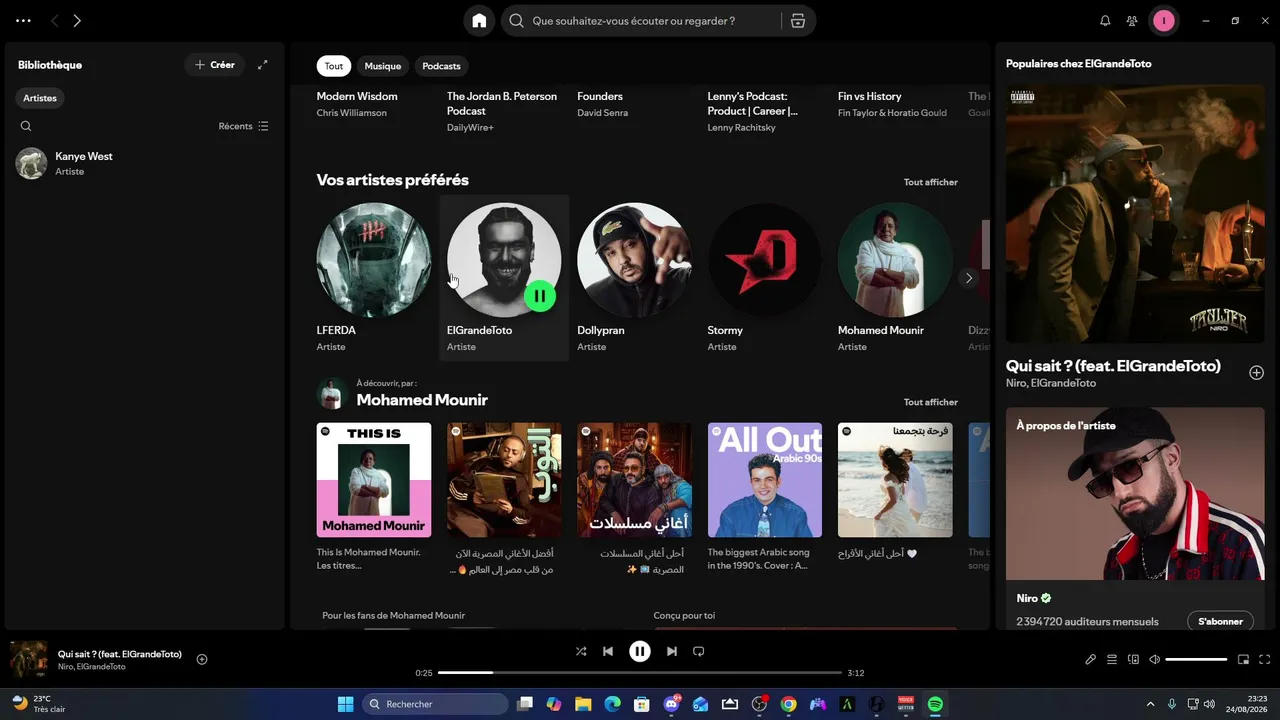Go to Spotify Home via house icon
The width and height of the screenshot is (1280, 720).
point(479,21)
